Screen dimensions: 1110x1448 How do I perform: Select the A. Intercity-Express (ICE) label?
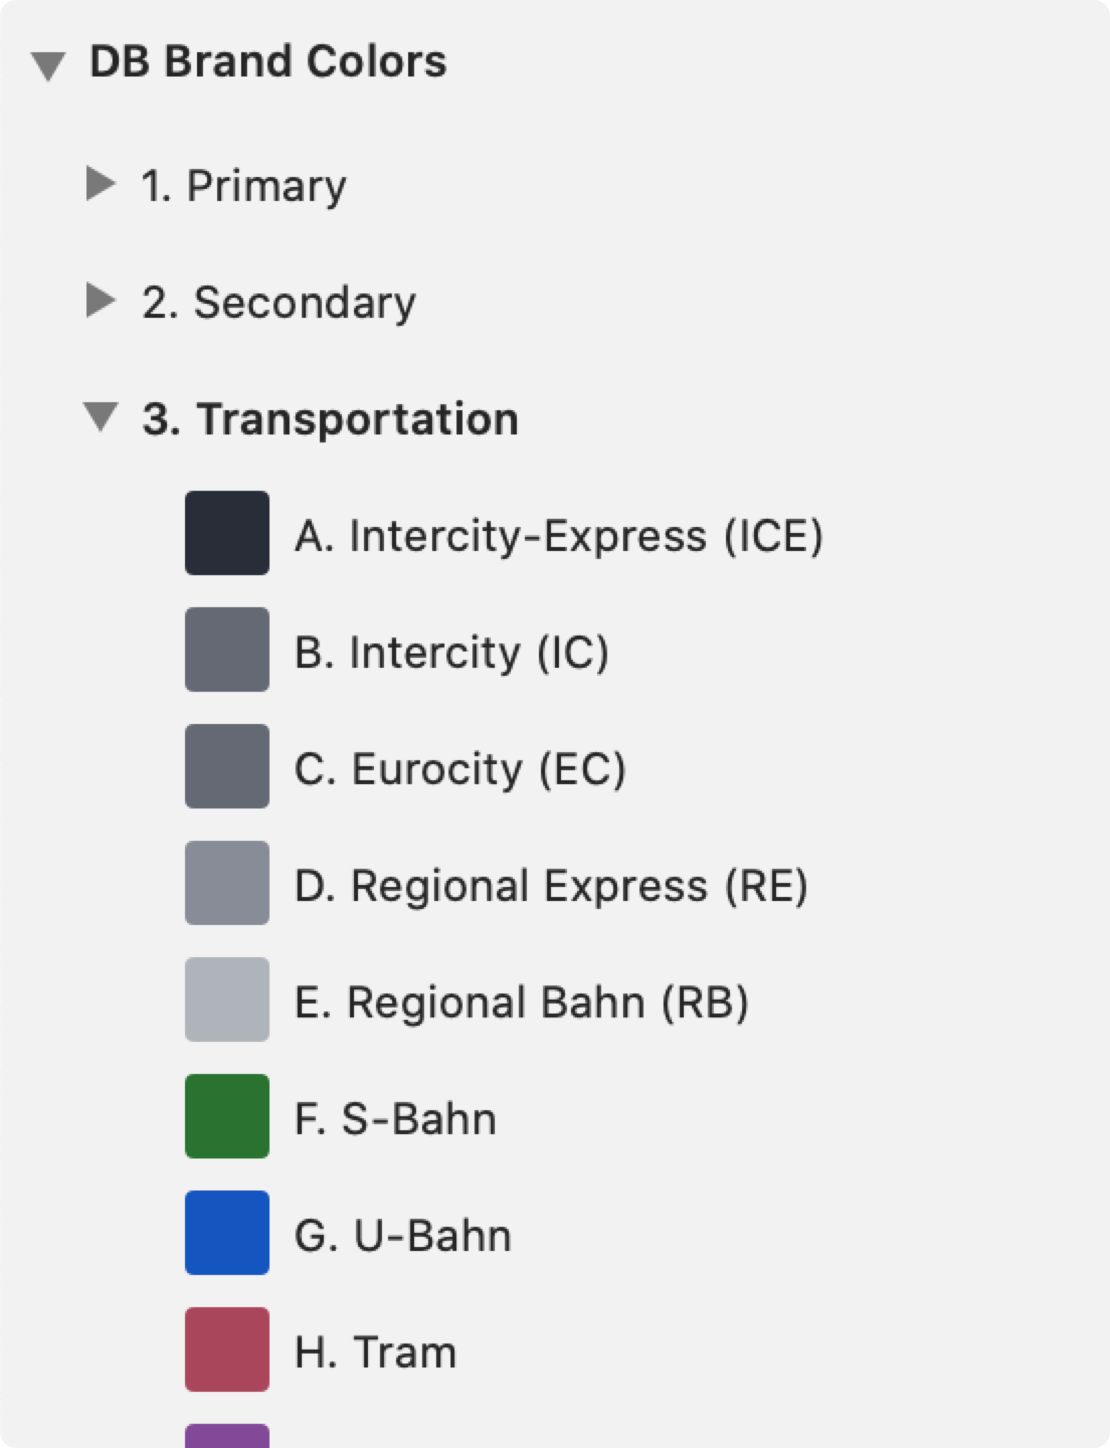tap(558, 536)
